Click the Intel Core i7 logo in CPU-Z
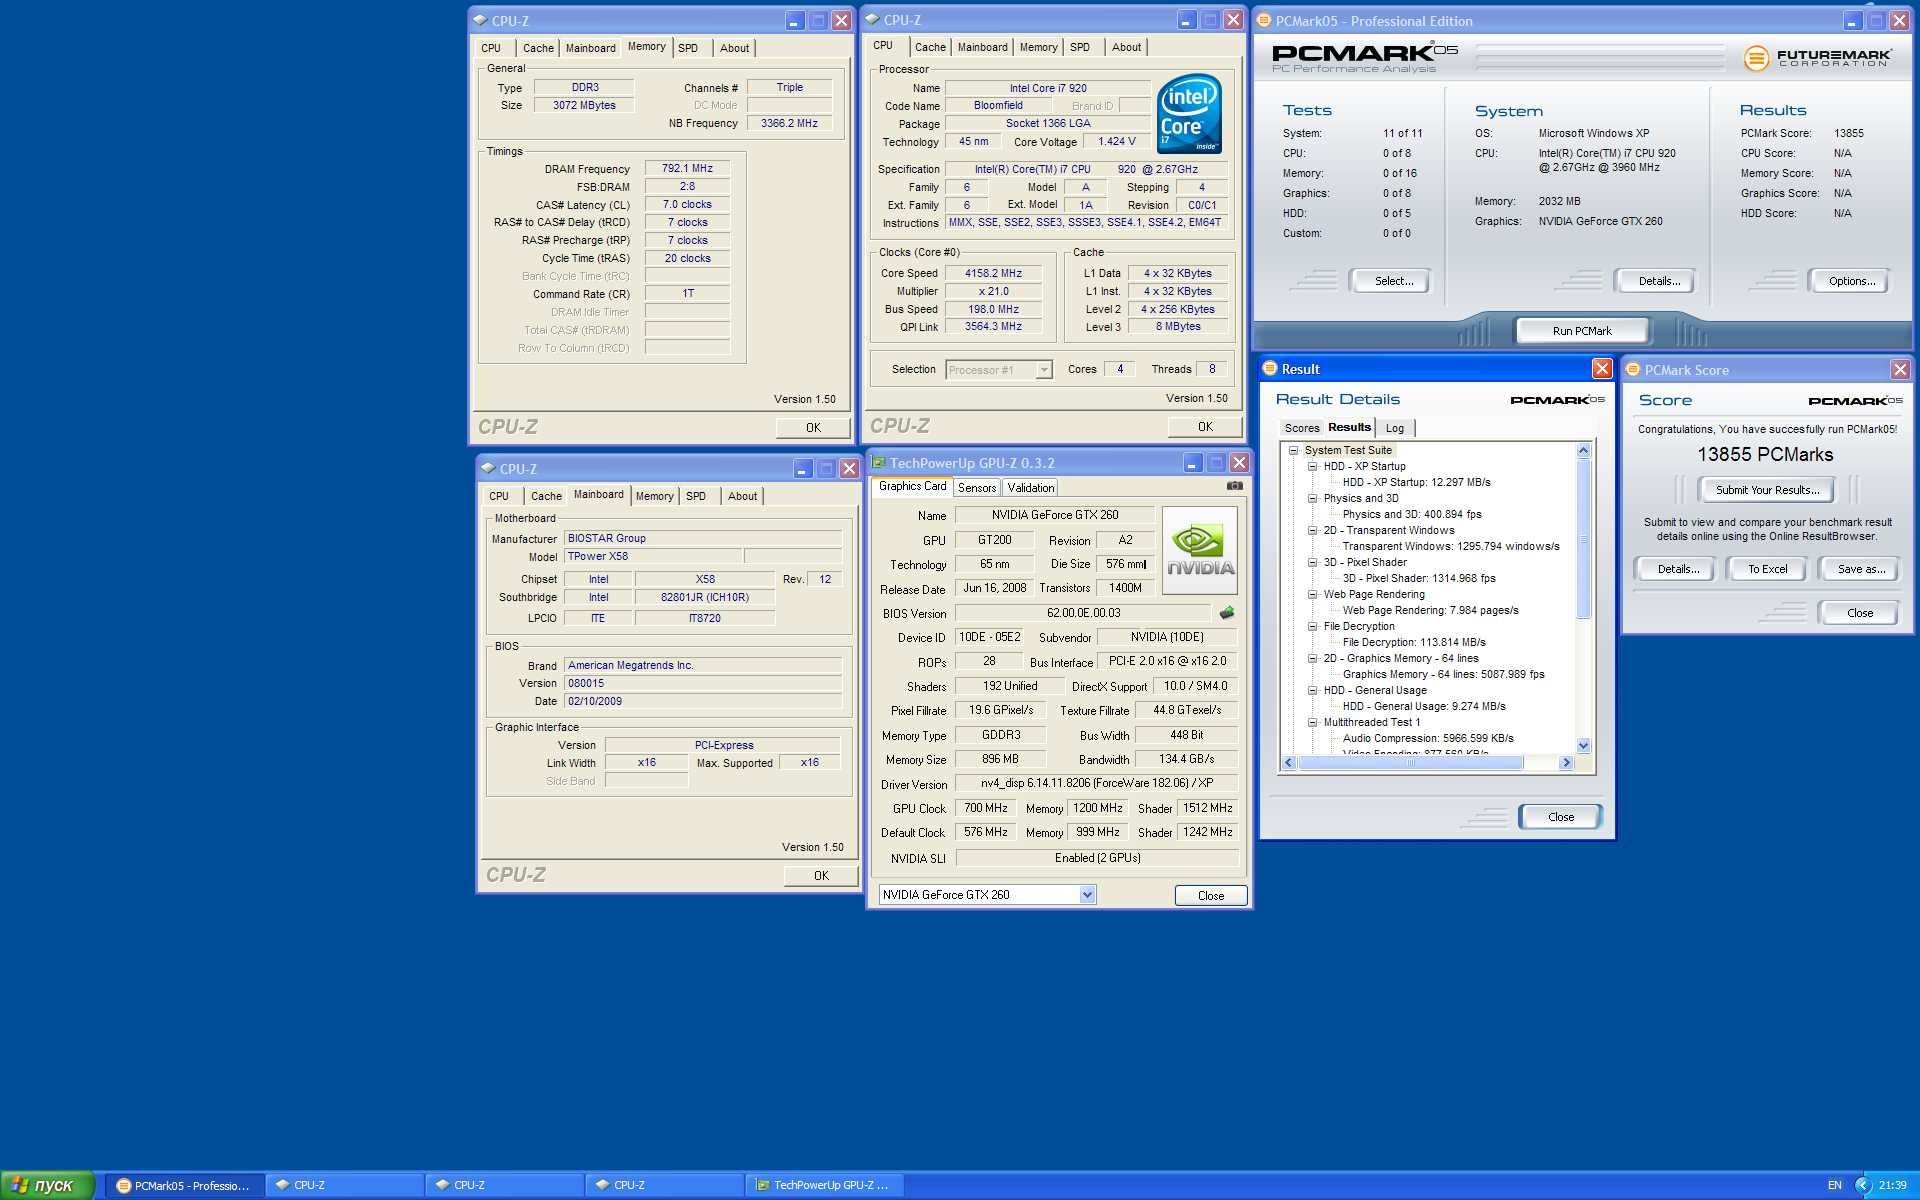 pyautogui.click(x=1189, y=113)
